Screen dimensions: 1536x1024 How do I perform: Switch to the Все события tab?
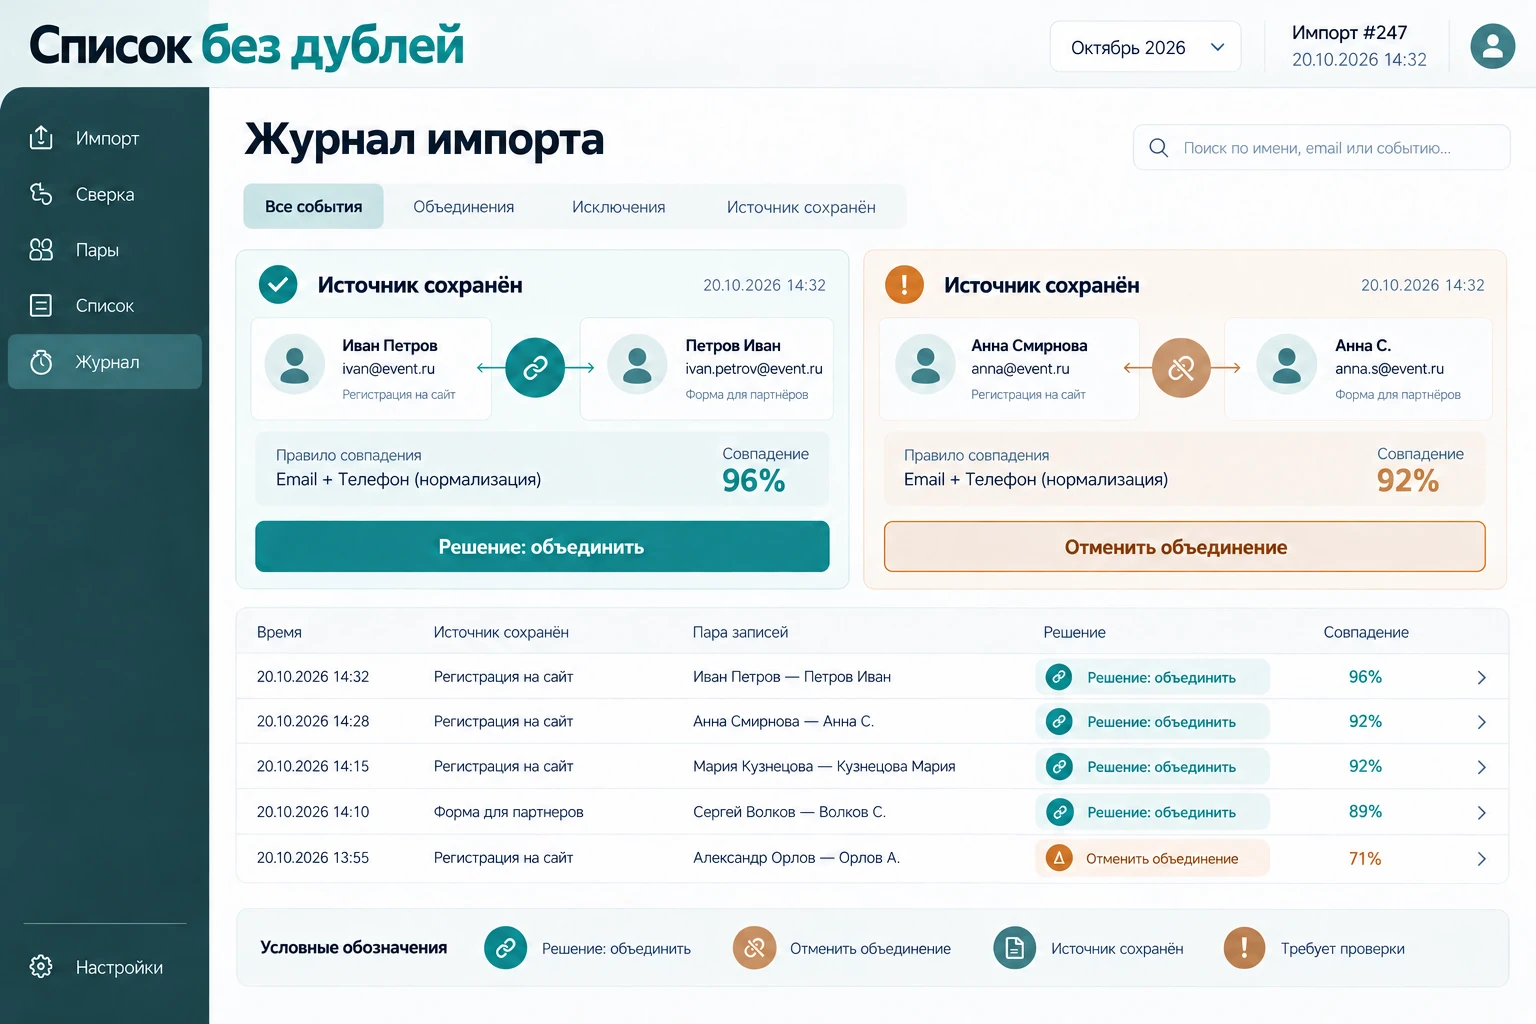point(313,206)
